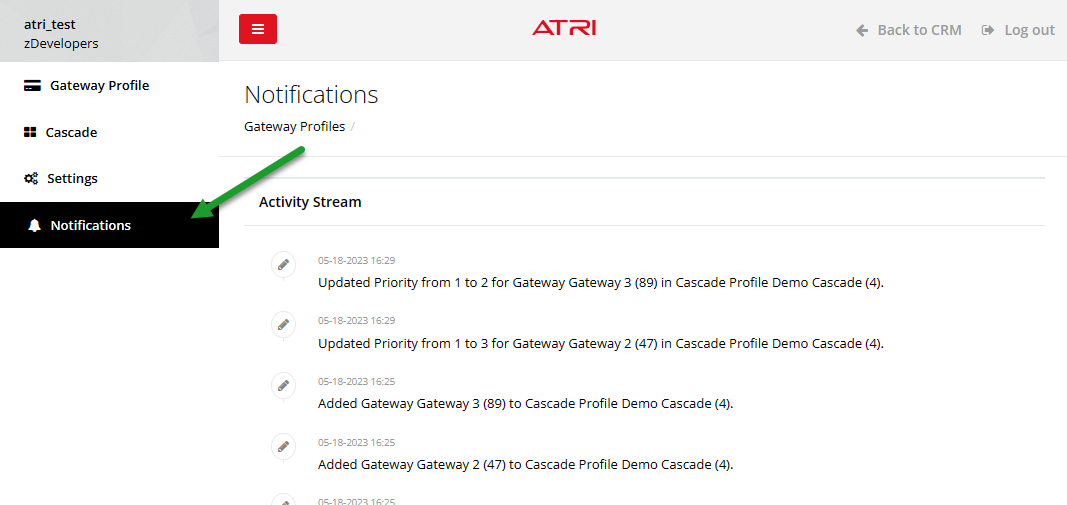Open the Cascade menu item
The image size is (1067, 505).
coord(71,132)
